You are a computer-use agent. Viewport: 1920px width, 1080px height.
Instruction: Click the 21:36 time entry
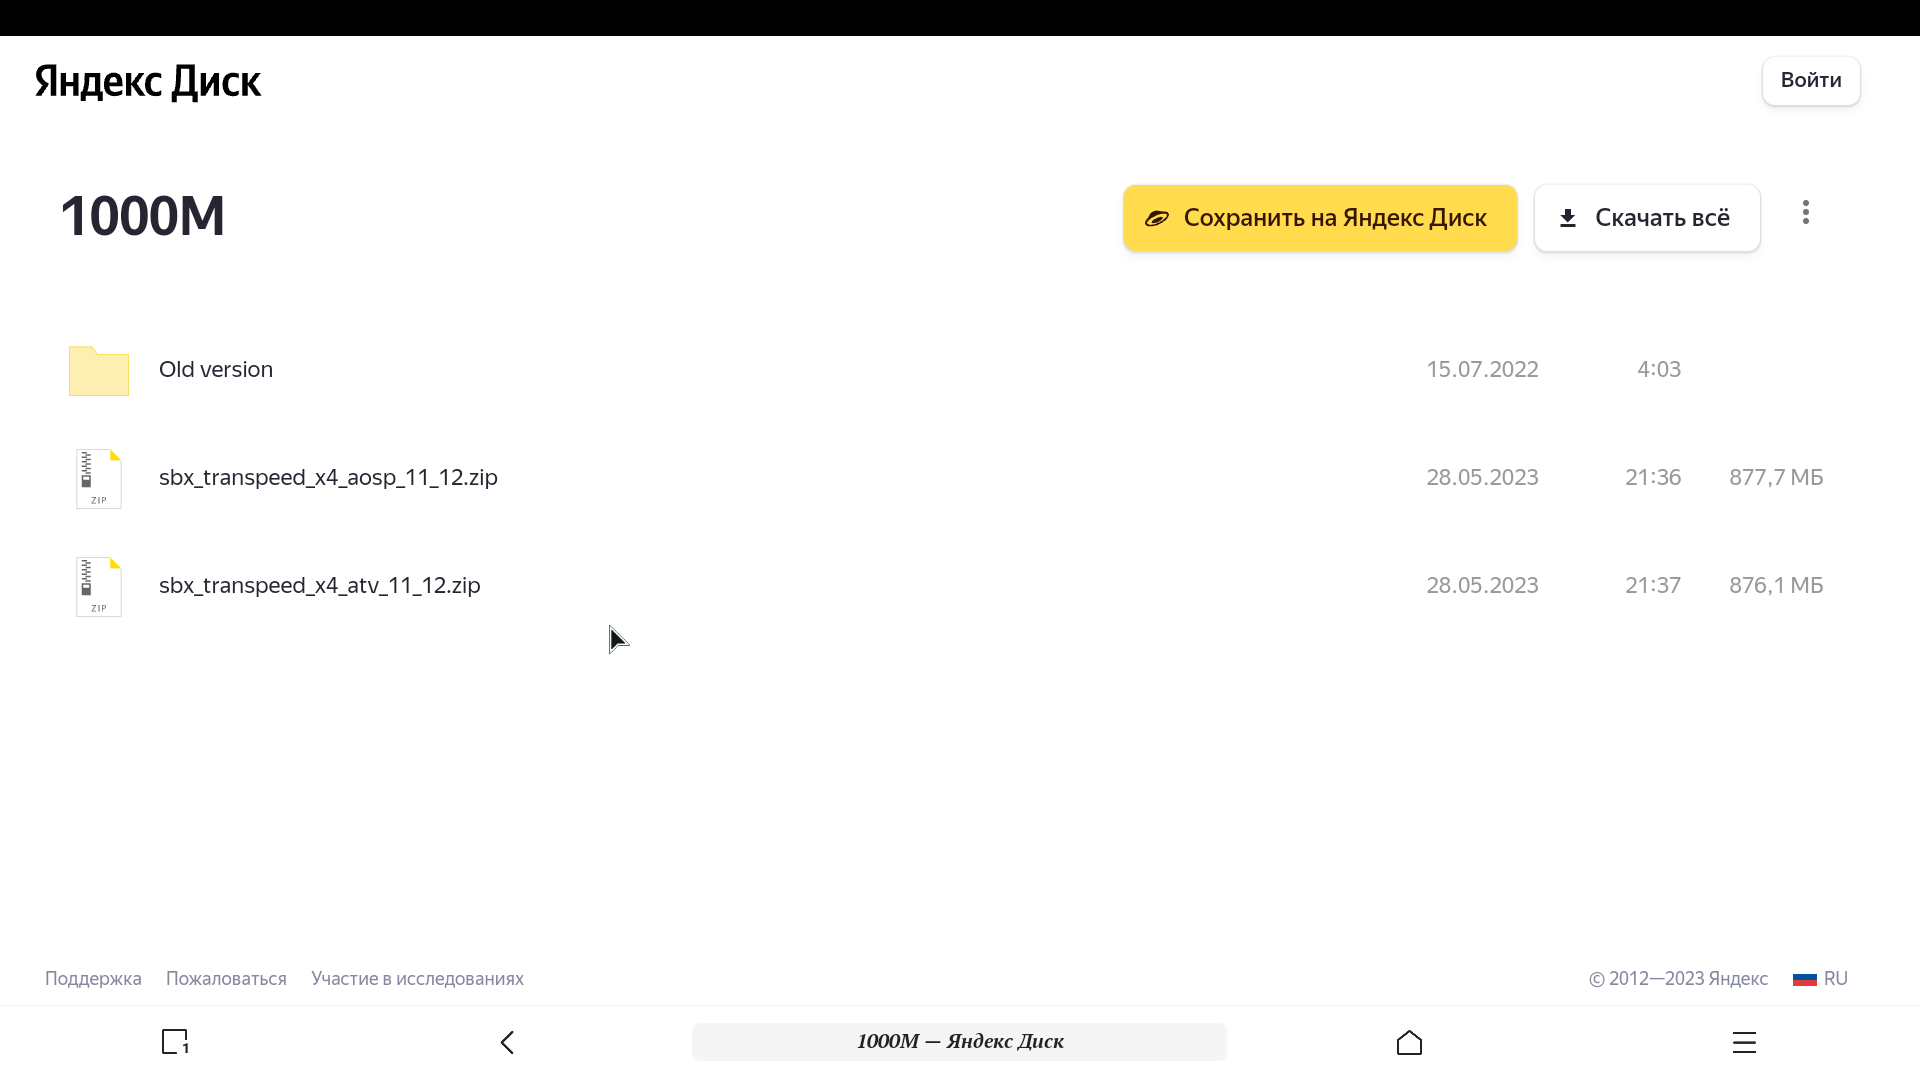[1653, 477]
